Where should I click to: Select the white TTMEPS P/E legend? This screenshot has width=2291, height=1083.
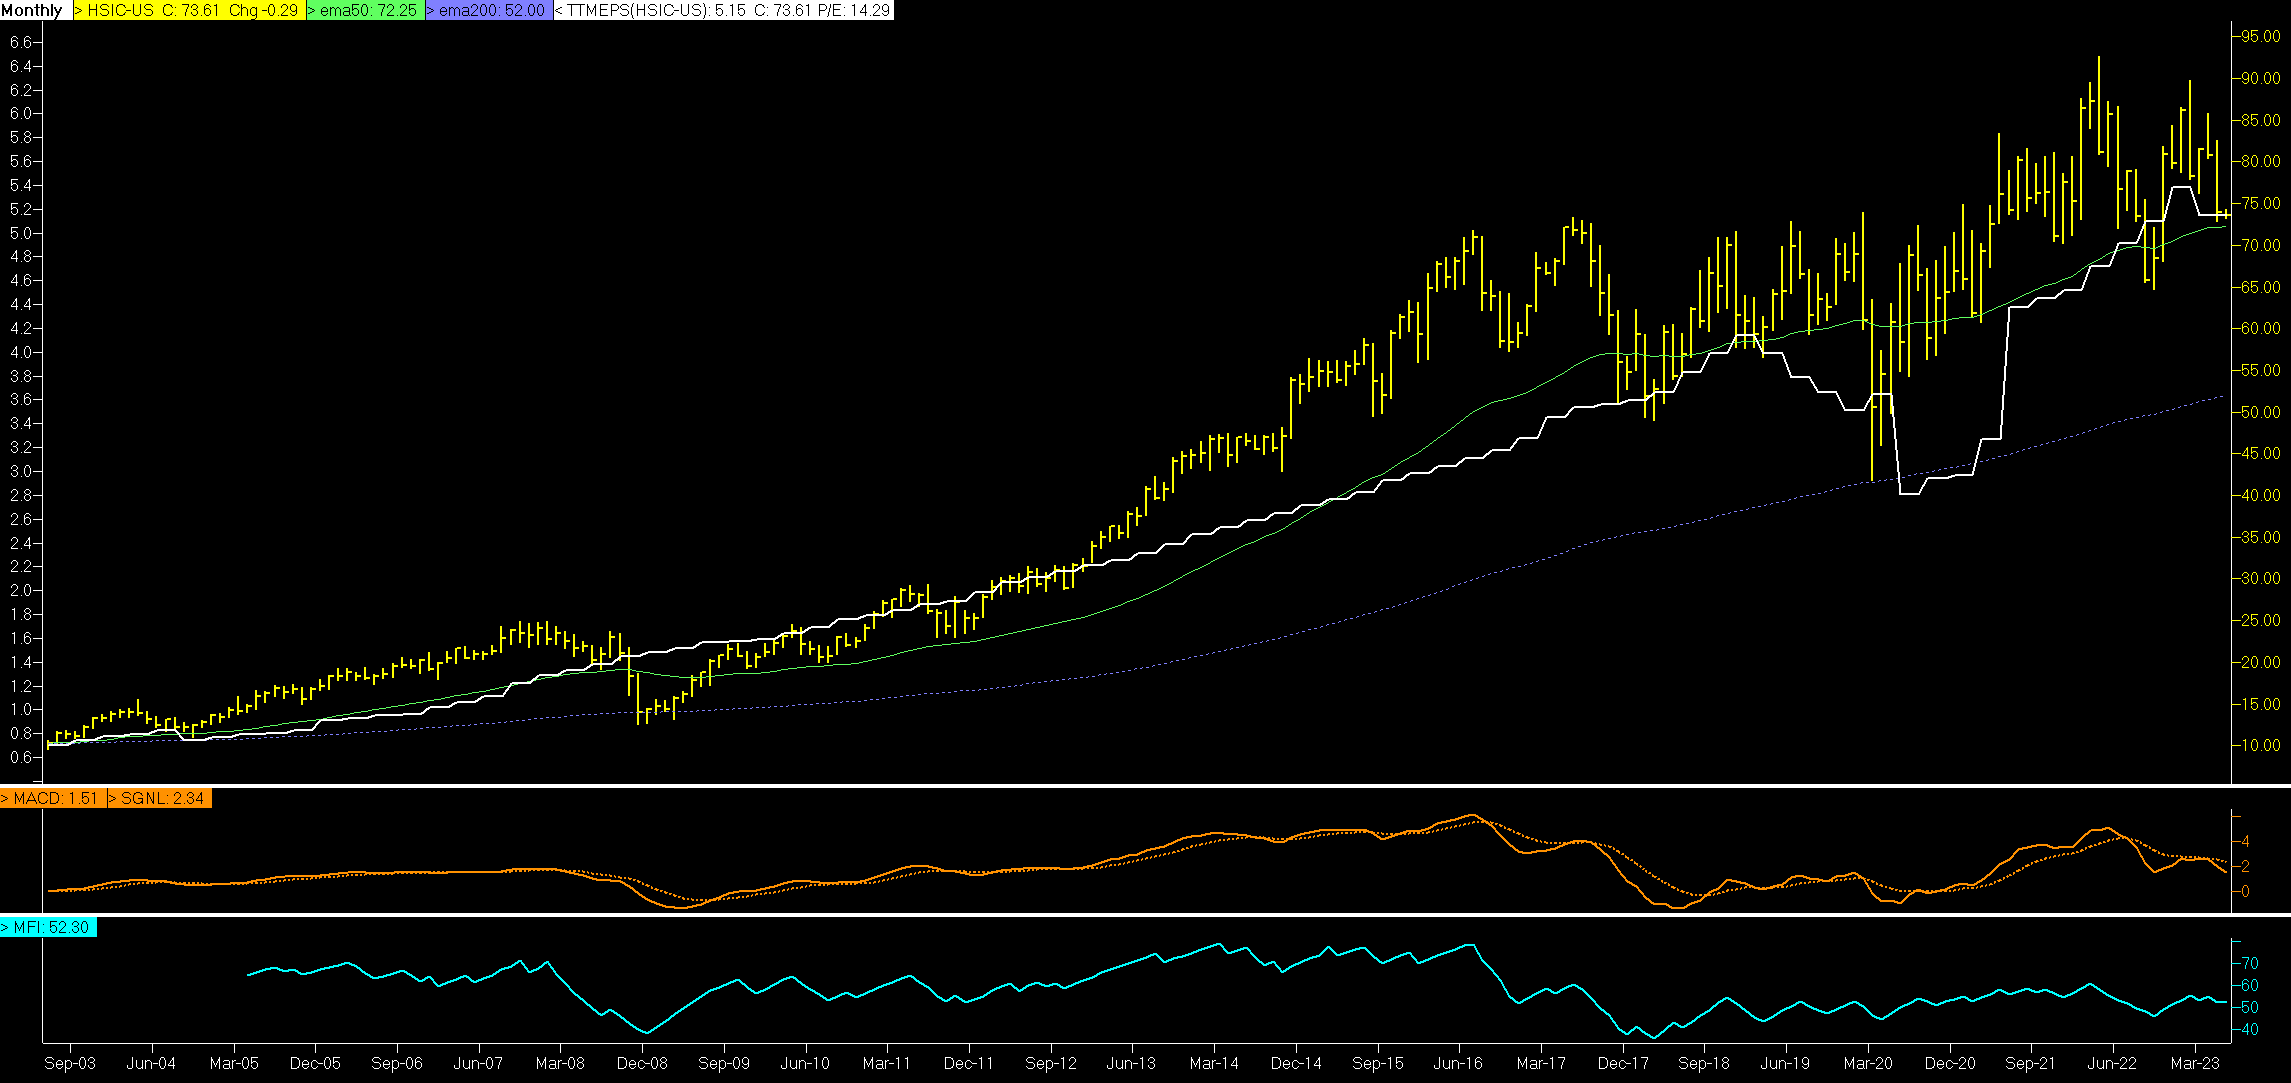(x=722, y=10)
